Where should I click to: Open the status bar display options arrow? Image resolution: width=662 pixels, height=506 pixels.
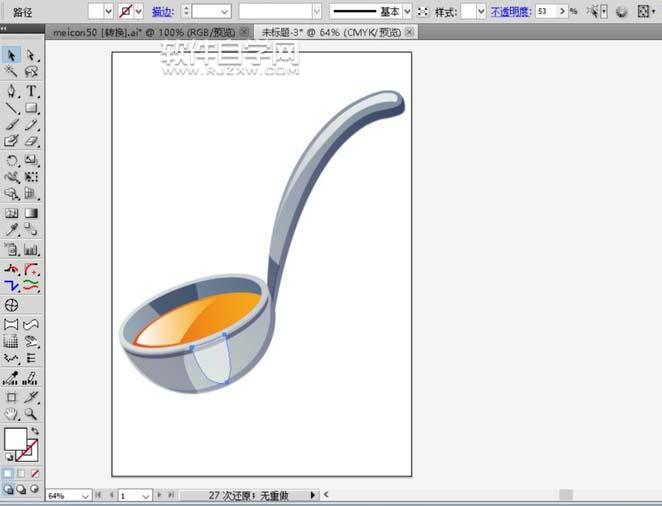tap(312, 495)
